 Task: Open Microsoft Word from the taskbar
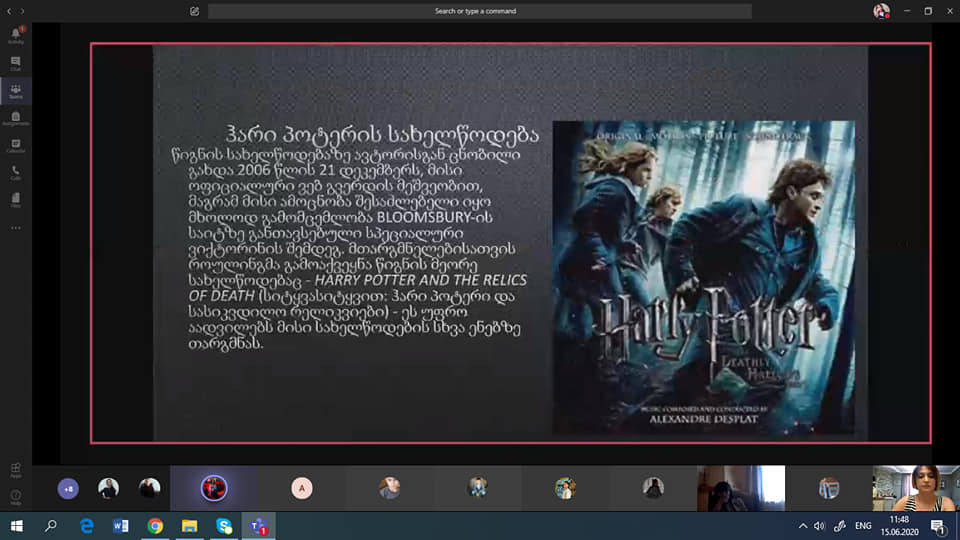pyautogui.click(x=121, y=526)
